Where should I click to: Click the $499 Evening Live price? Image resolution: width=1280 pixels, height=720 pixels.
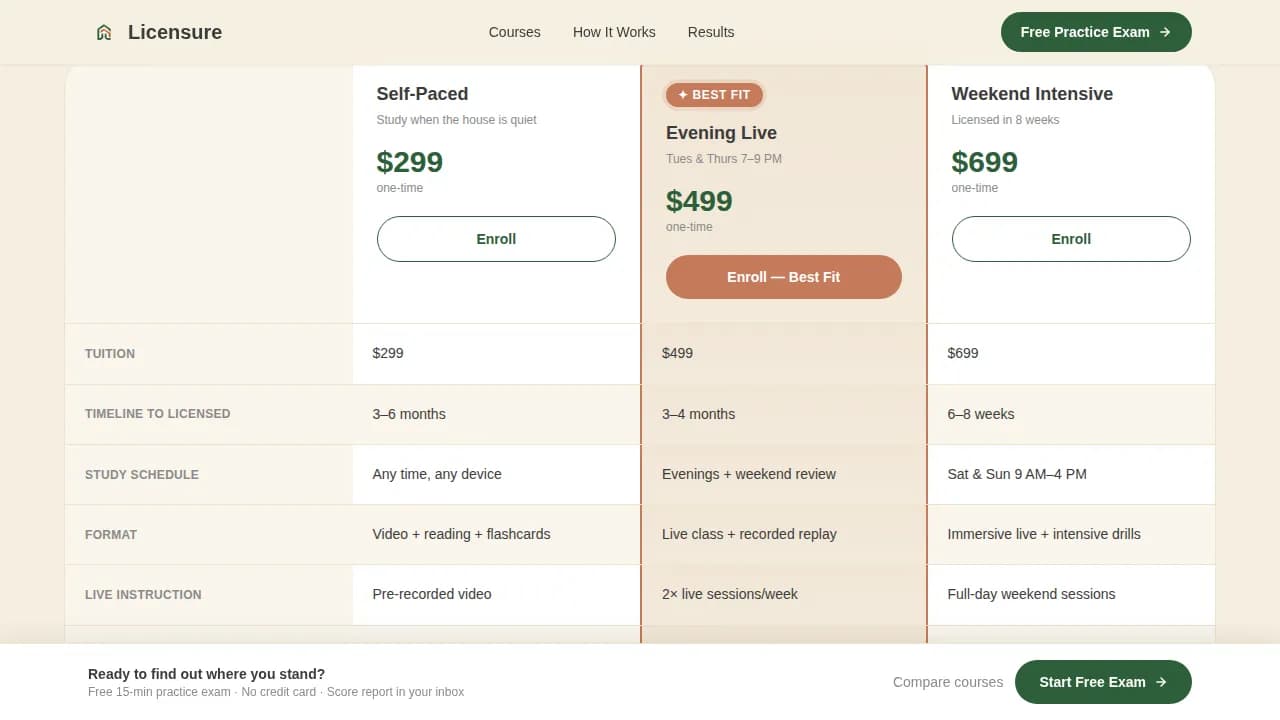click(699, 200)
